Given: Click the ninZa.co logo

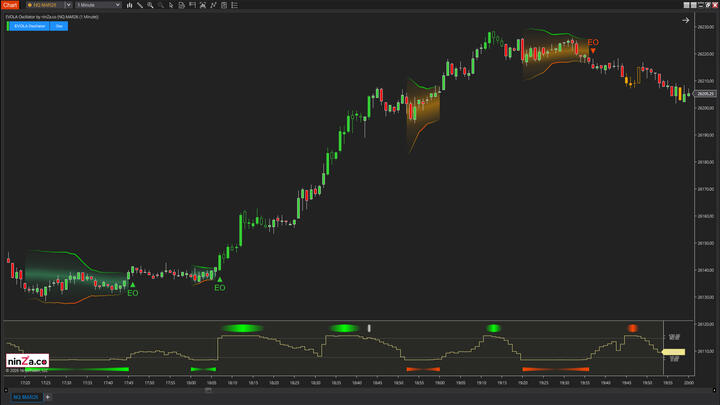Looking at the screenshot, I should [x=27, y=361].
